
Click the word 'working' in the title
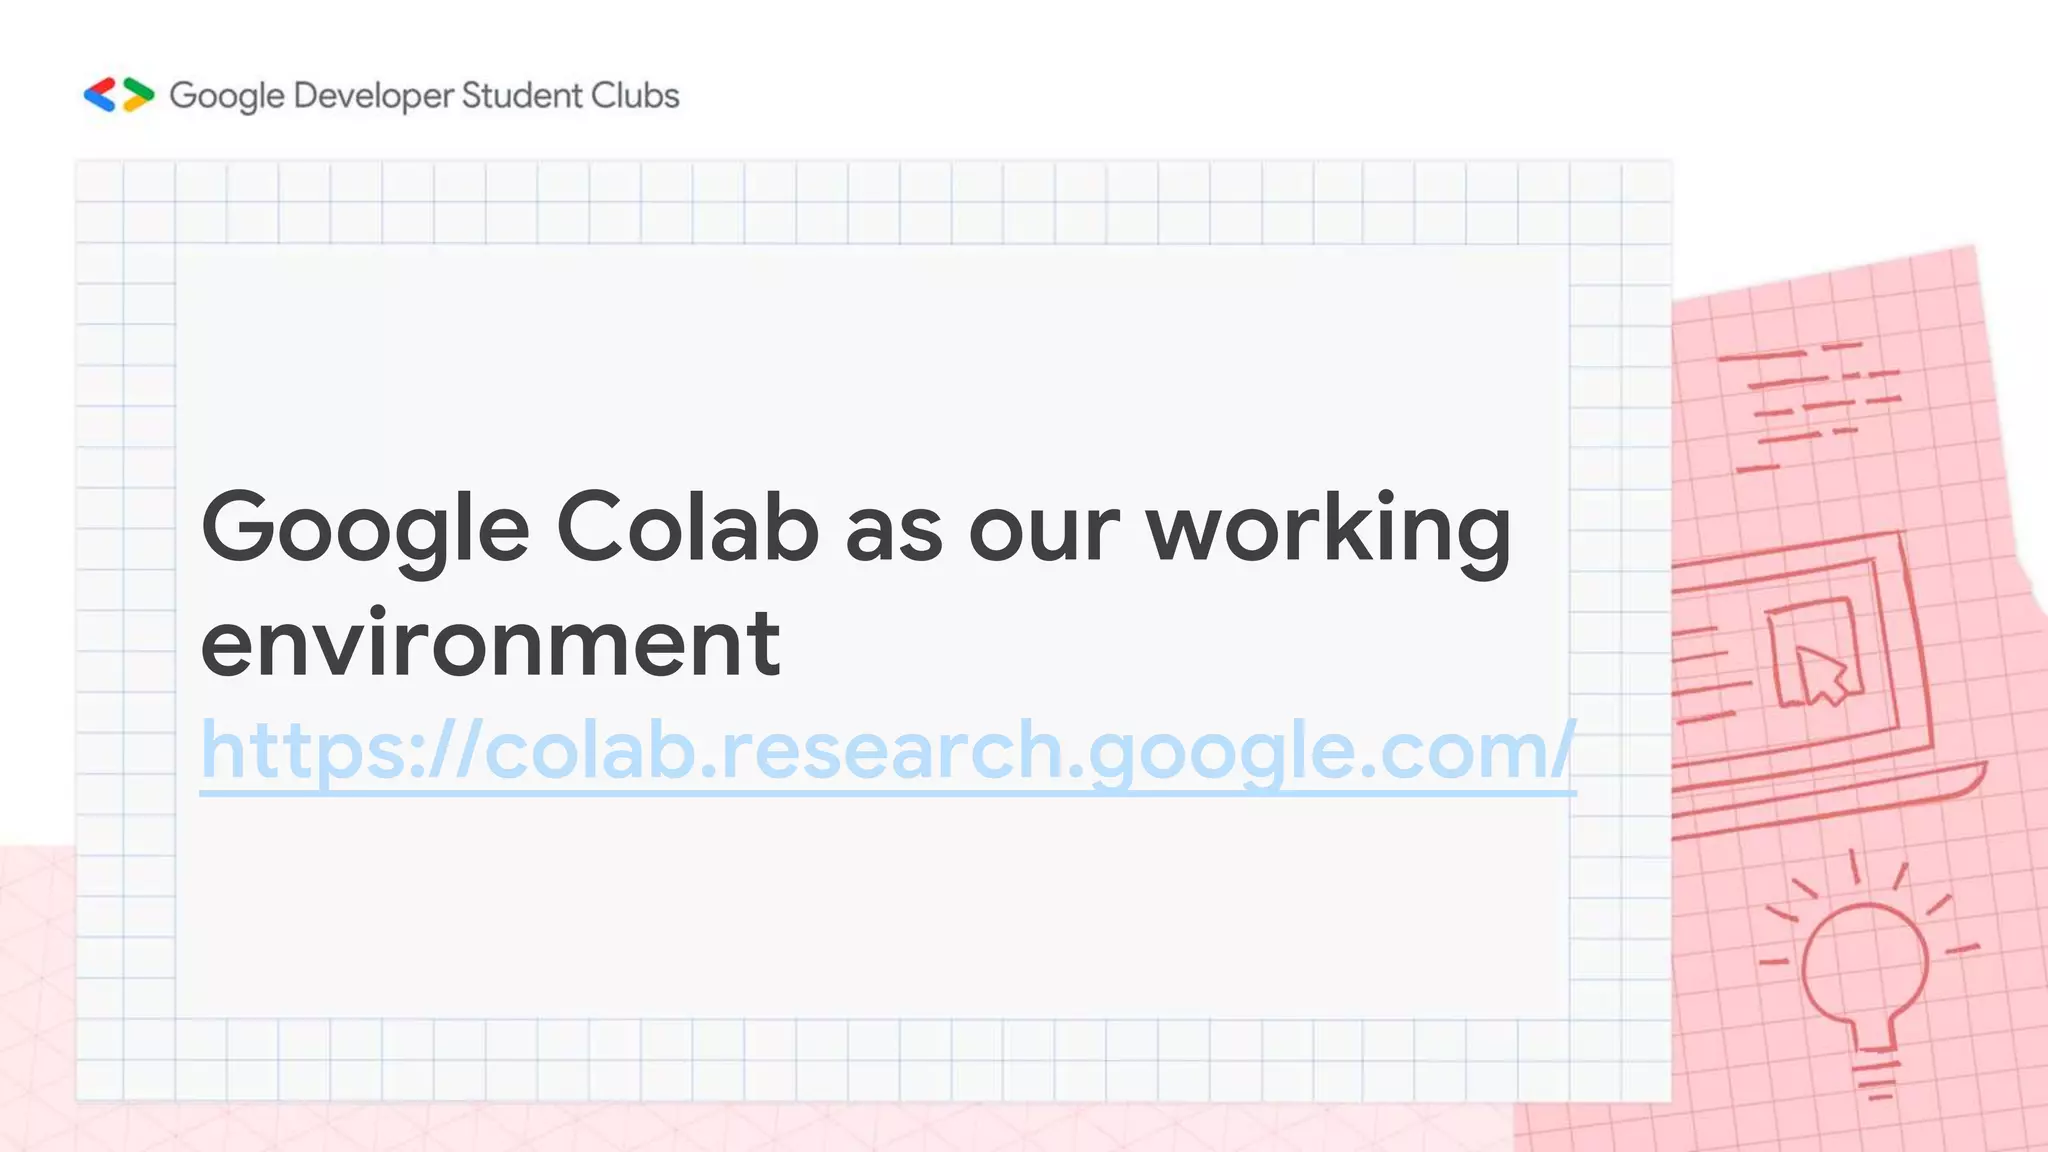(x=1328, y=532)
